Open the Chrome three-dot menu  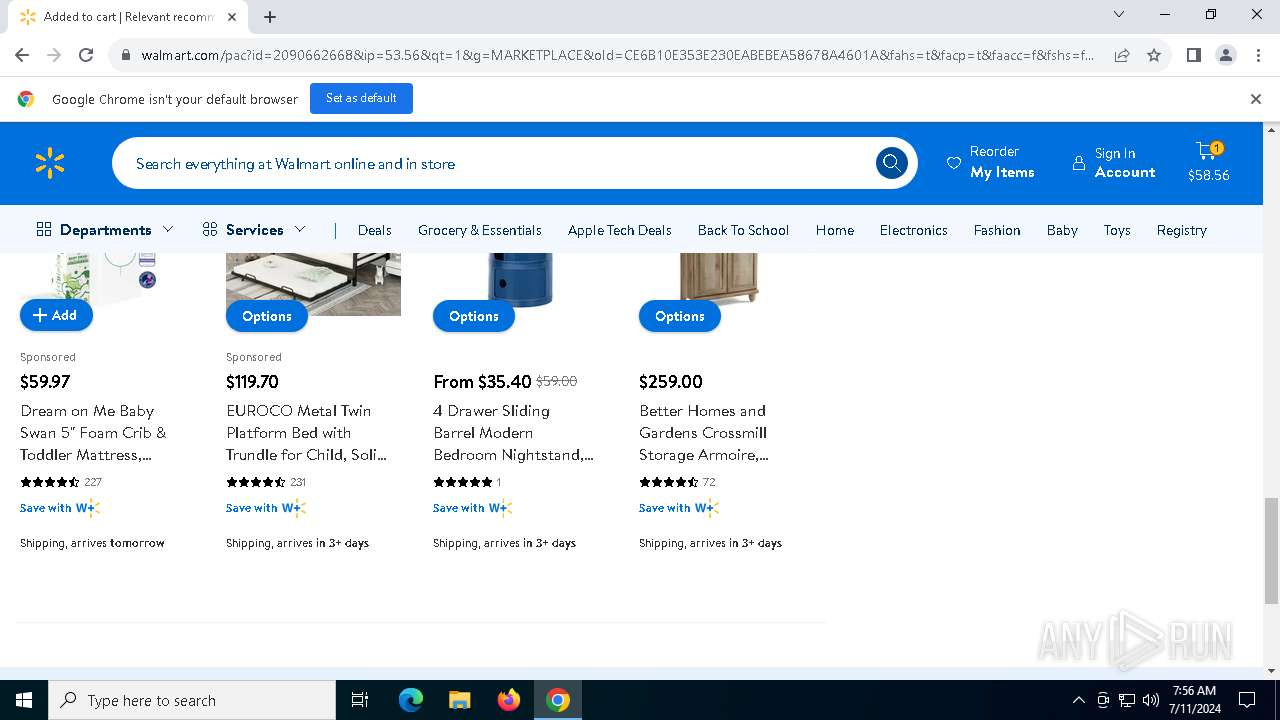[1257, 55]
